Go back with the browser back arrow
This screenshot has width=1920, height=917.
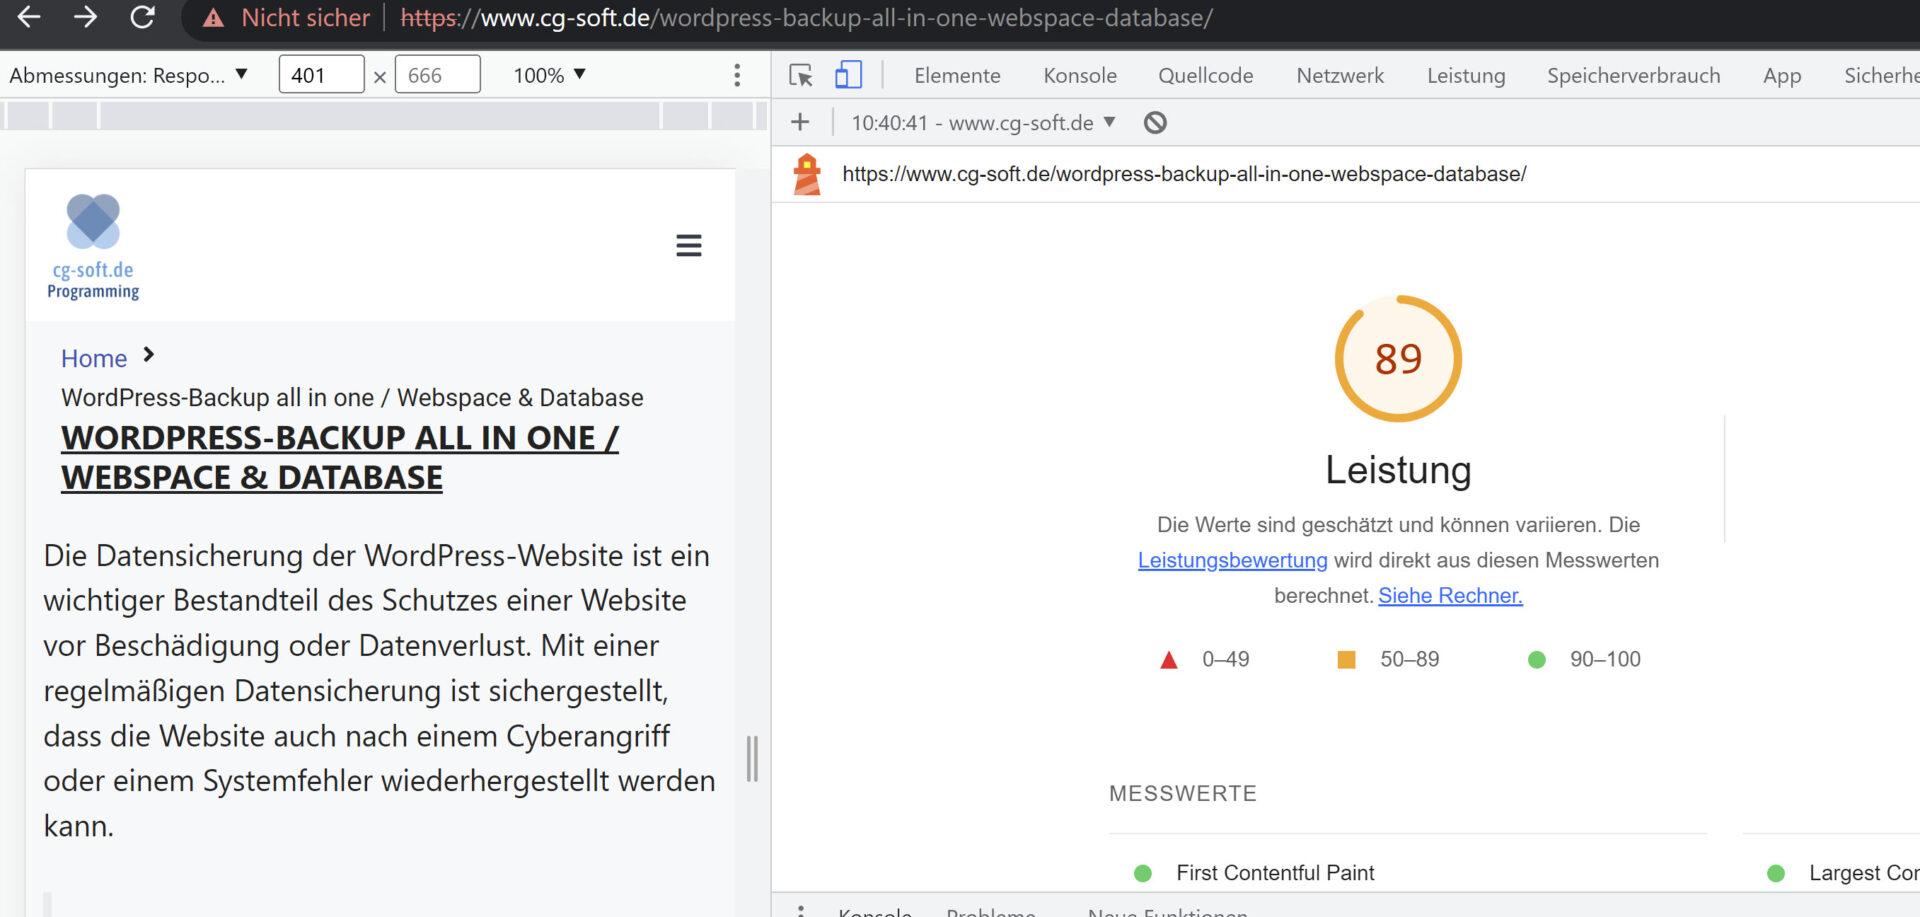(29, 17)
